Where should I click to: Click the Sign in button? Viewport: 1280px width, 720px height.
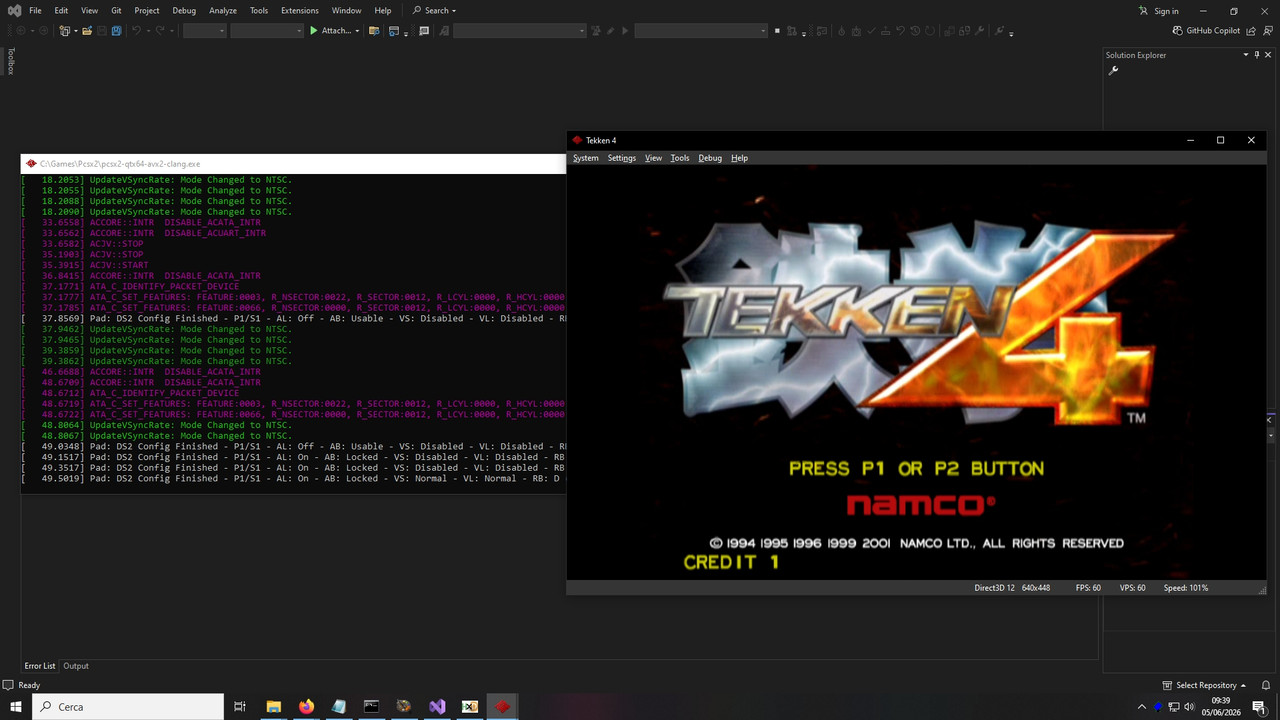click(1158, 11)
